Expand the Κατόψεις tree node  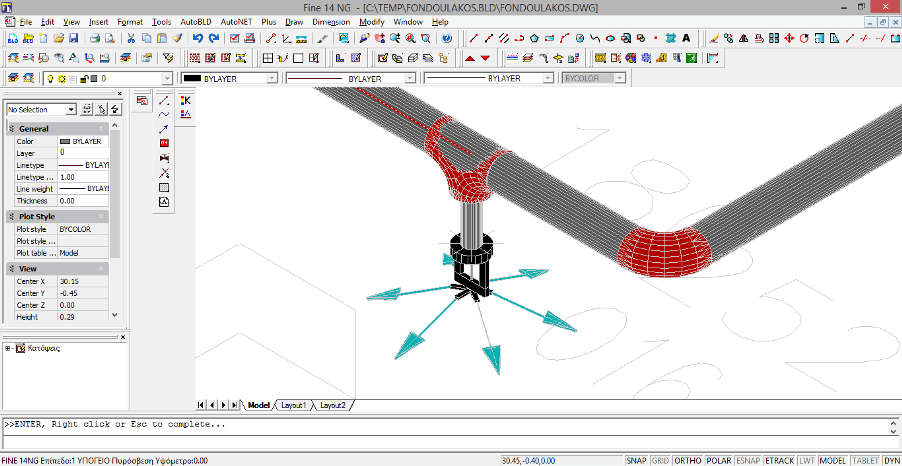(8, 348)
